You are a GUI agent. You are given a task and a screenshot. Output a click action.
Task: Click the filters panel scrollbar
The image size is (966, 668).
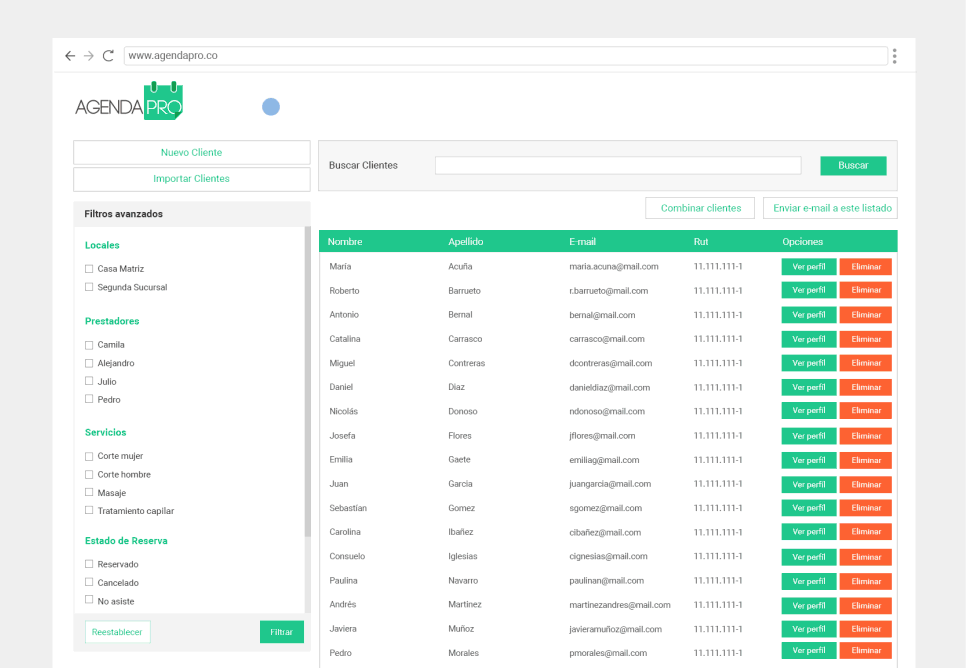307,382
